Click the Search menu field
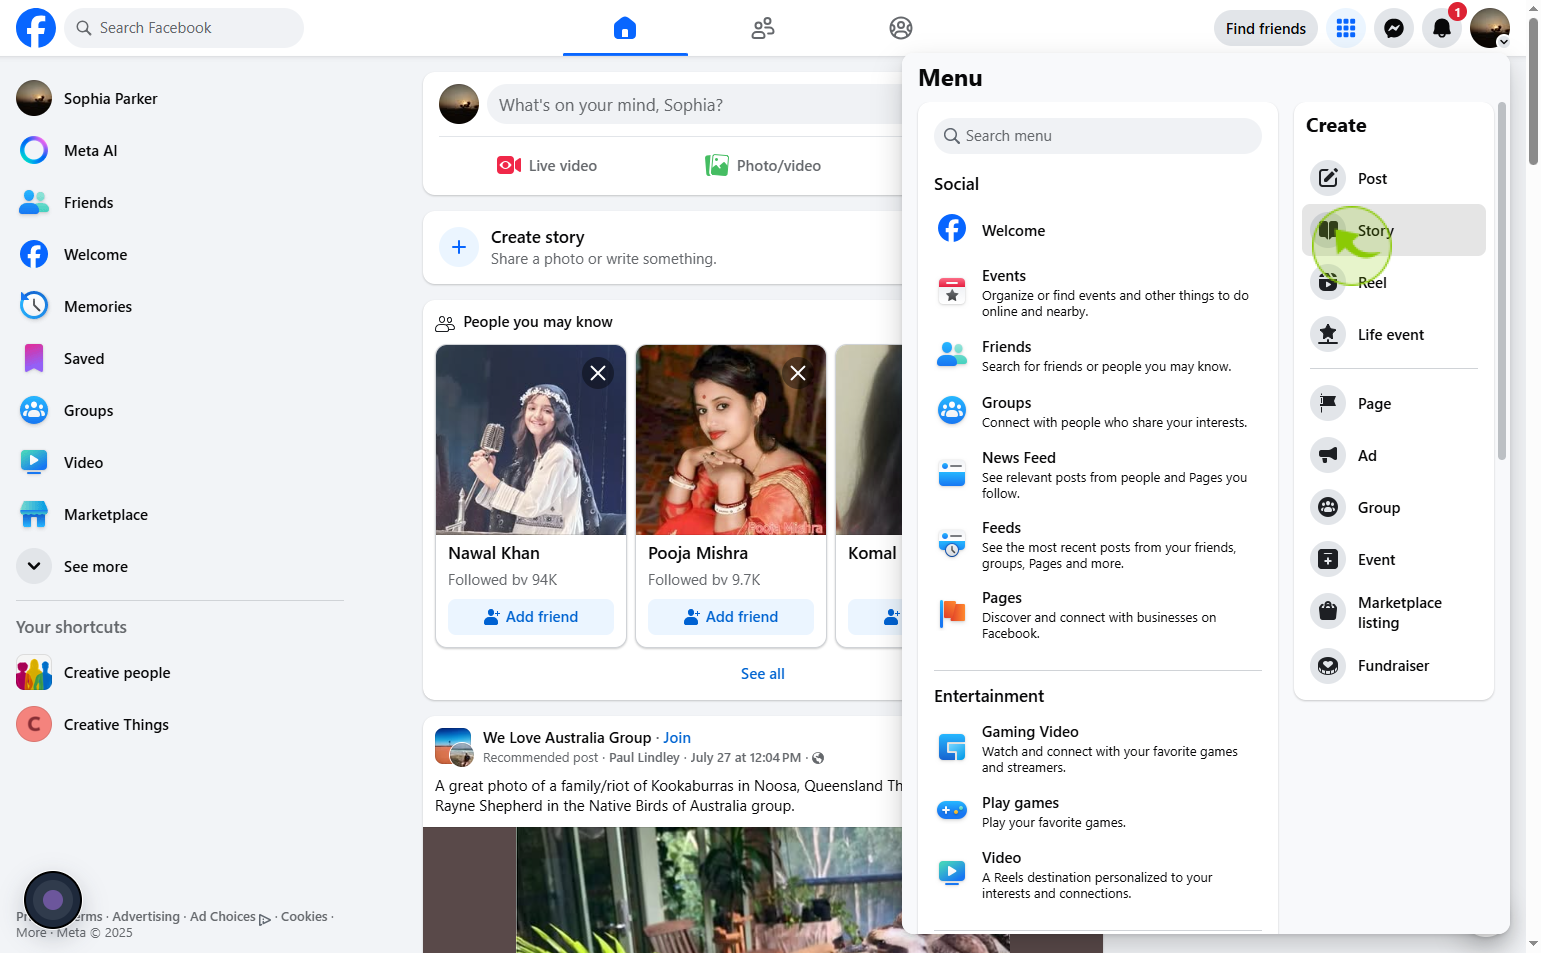 tap(1098, 136)
